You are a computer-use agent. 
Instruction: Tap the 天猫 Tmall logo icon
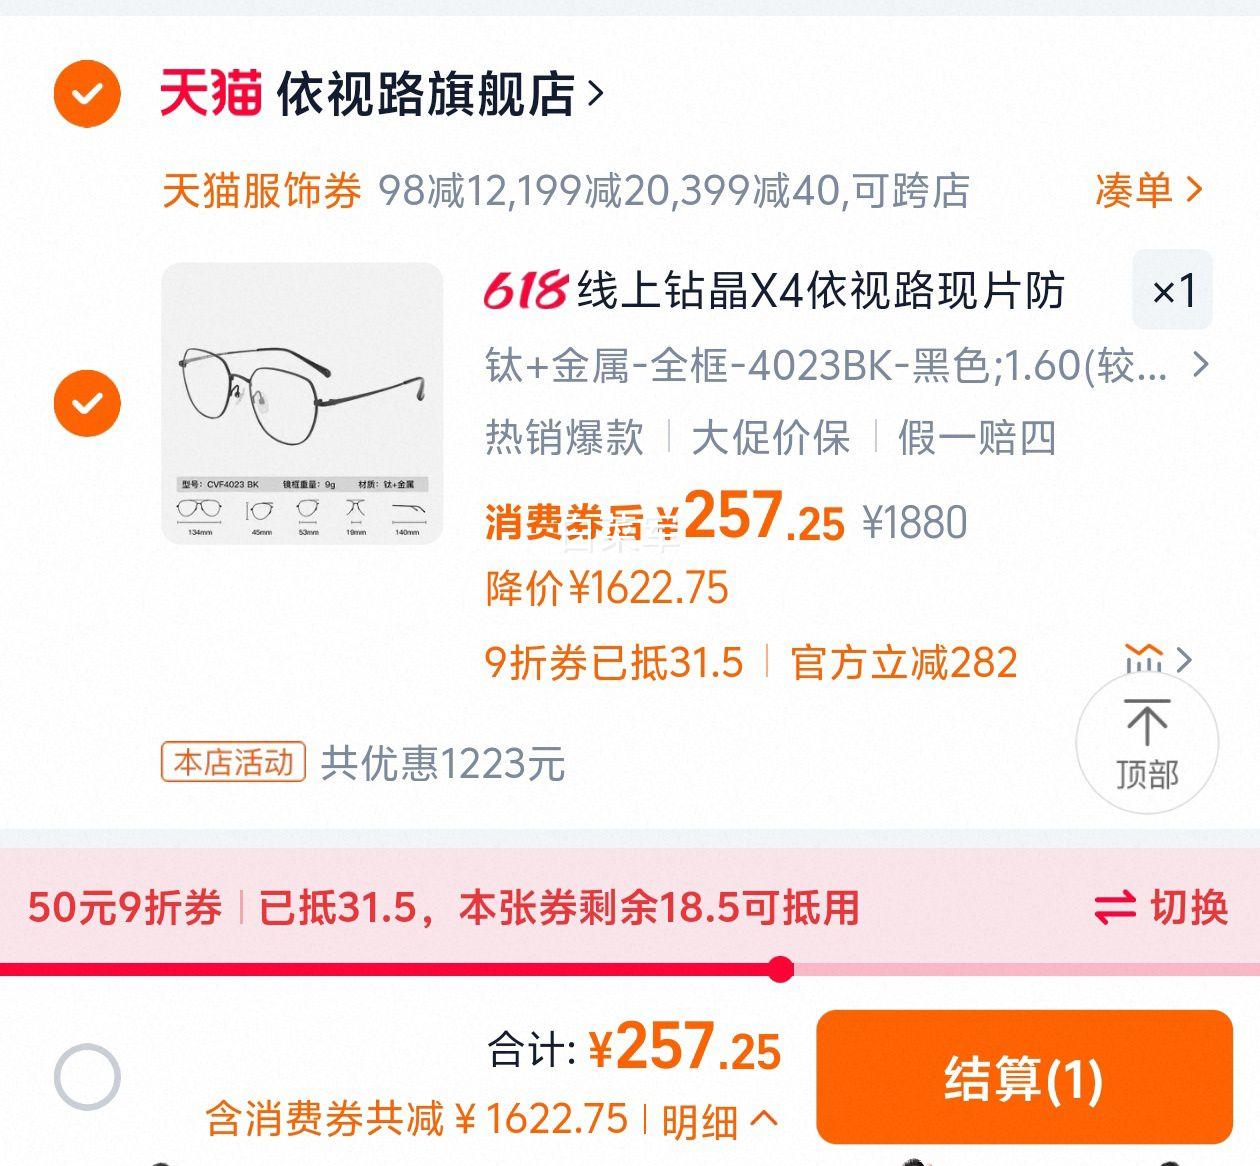pyautogui.click(x=211, y=94)
